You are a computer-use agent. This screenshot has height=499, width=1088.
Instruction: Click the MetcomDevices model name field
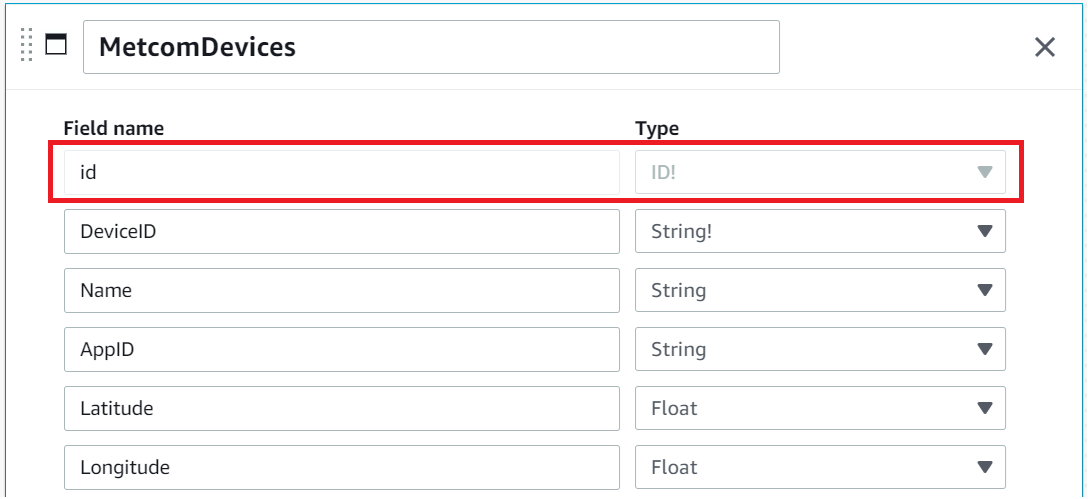[430, 47]
